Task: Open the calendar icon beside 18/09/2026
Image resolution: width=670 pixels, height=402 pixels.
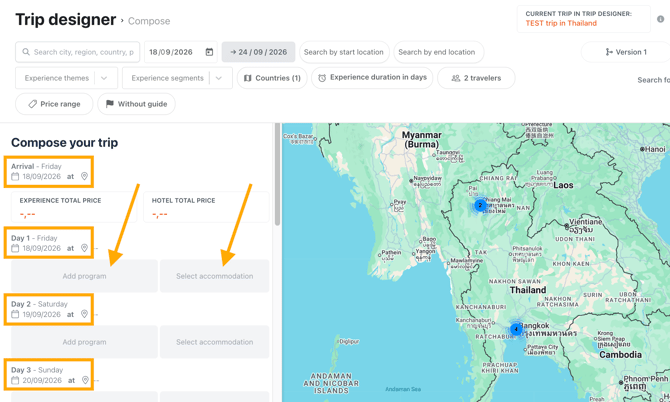Action: click(x=209, y=52)
